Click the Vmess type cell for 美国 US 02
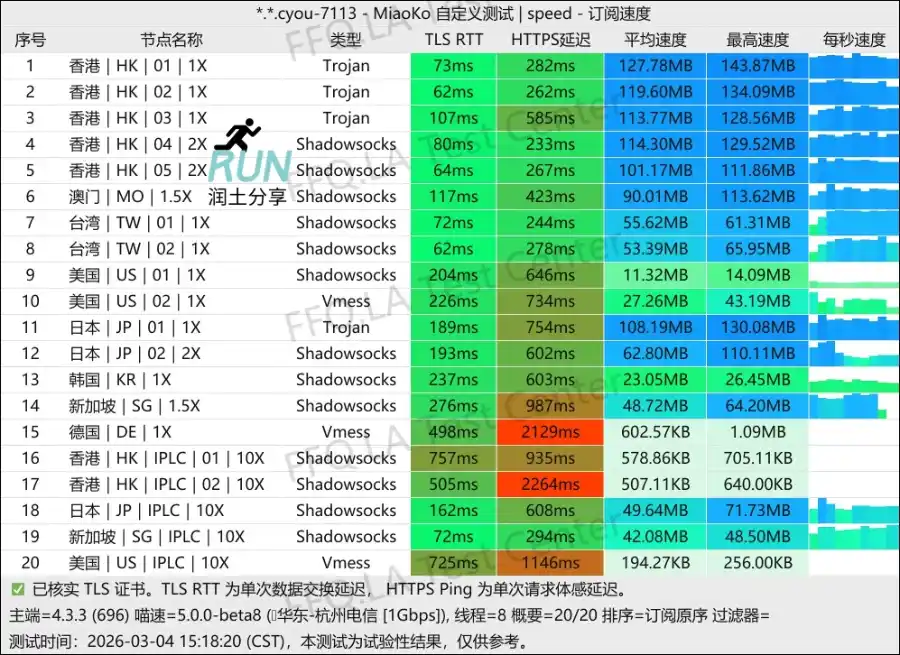900x655 pixels. point(346,301)
